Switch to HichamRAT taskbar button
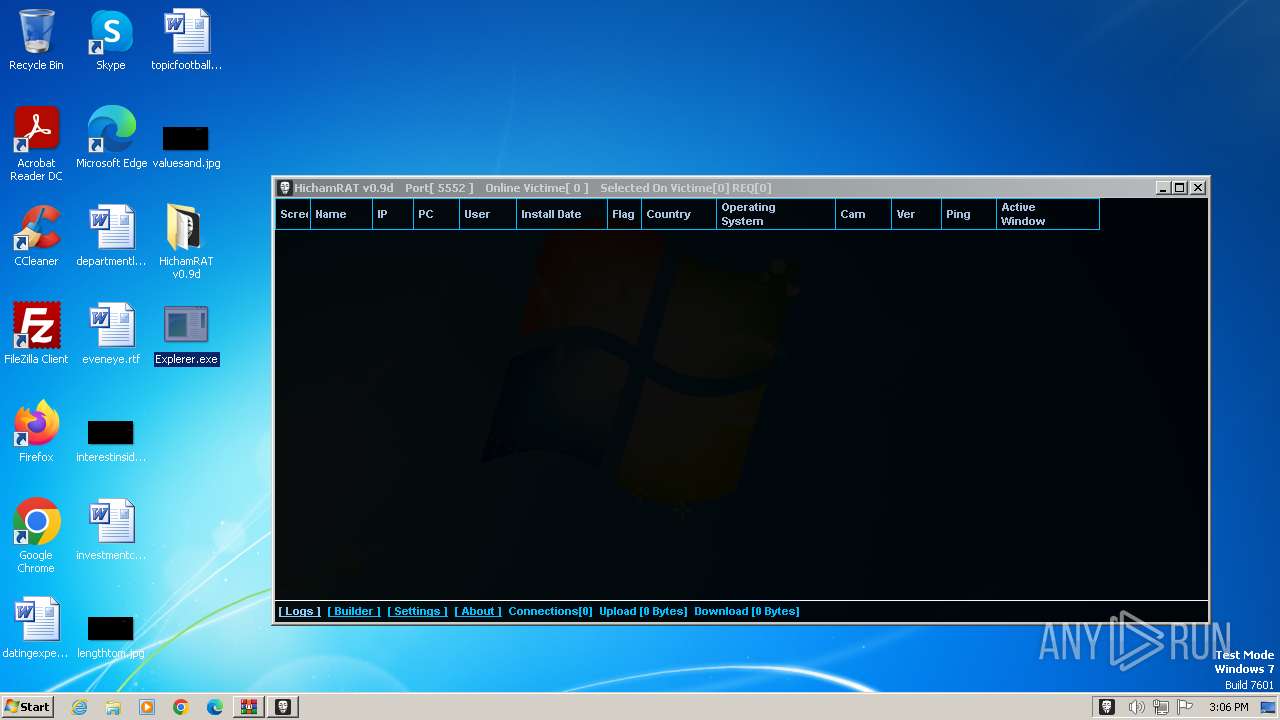This screenshot has width=1280, height=720. [x=283, y=707]
